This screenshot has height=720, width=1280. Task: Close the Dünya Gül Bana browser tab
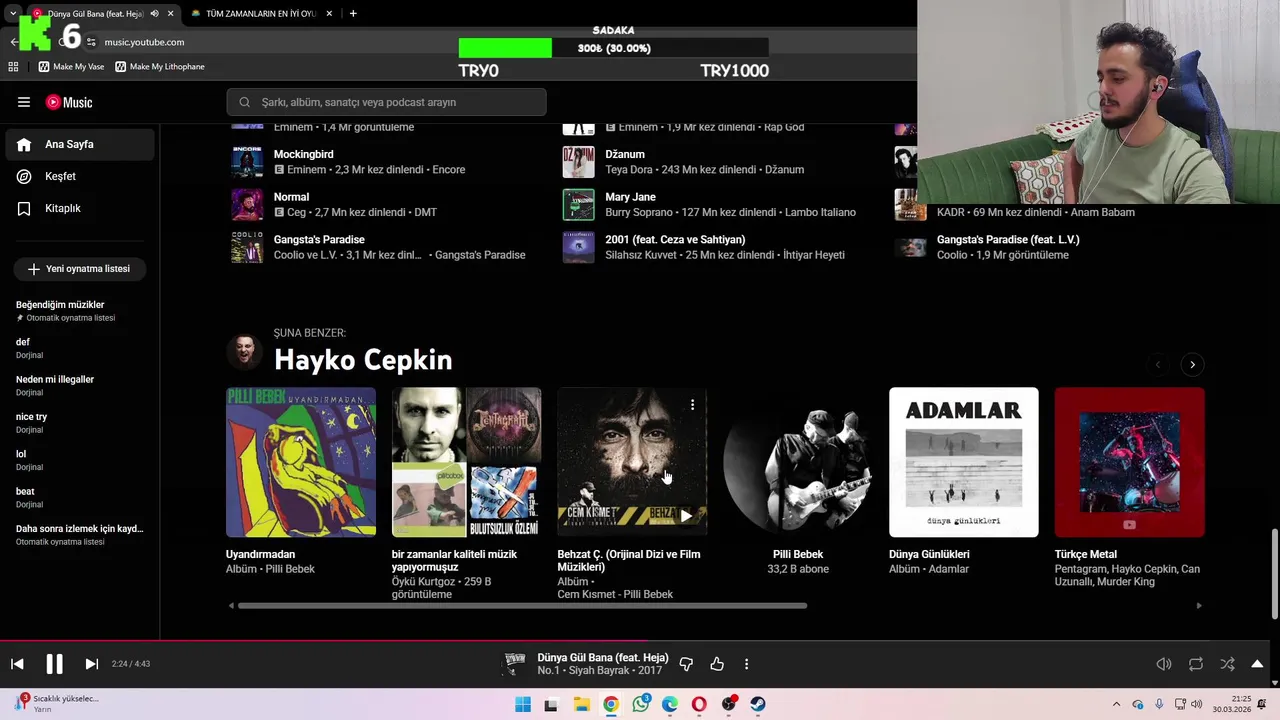coord(171,14)
